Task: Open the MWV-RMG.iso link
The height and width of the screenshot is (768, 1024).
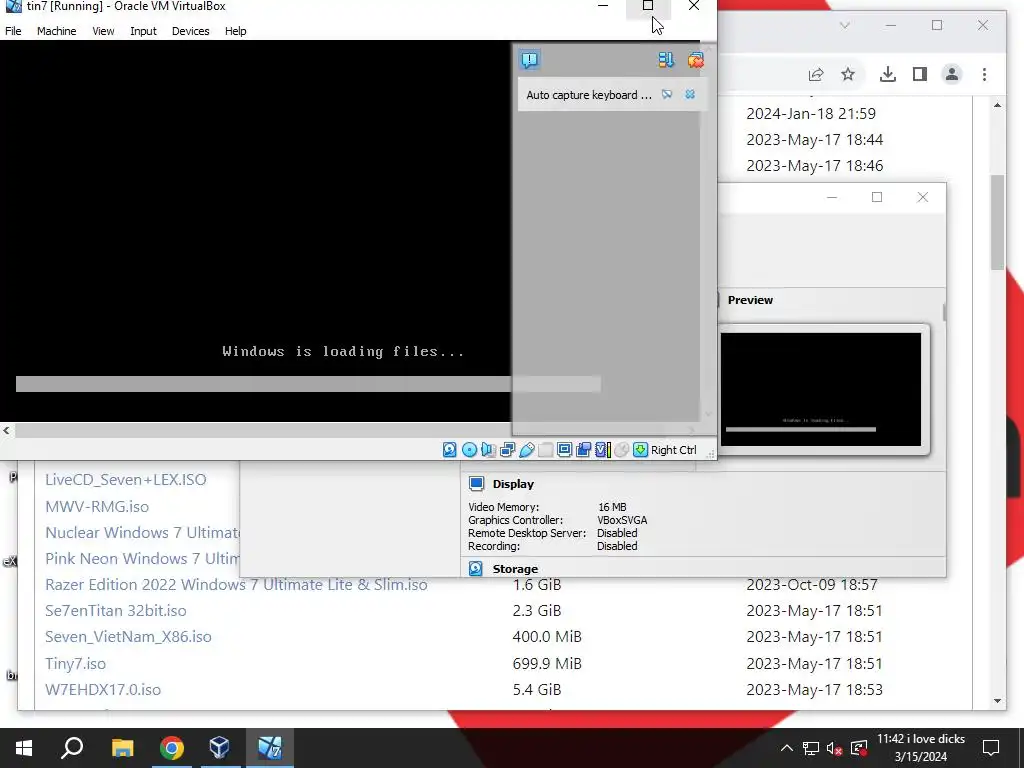Action: (x=97, y=506)
